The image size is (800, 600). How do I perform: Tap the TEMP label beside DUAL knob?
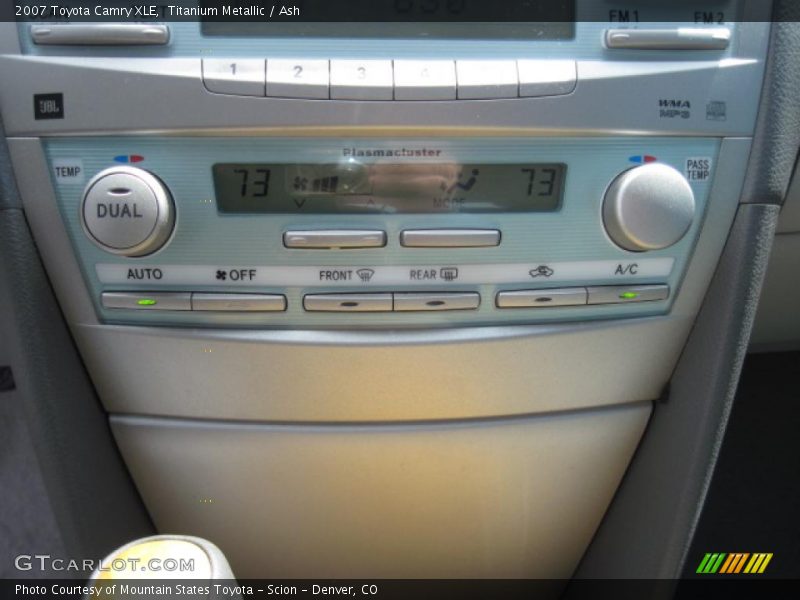(68, 172)
